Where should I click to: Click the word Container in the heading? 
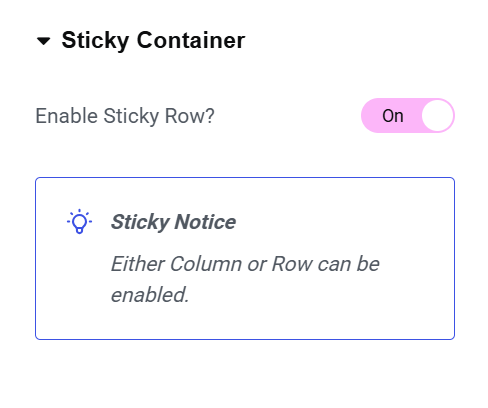point(191,40)
